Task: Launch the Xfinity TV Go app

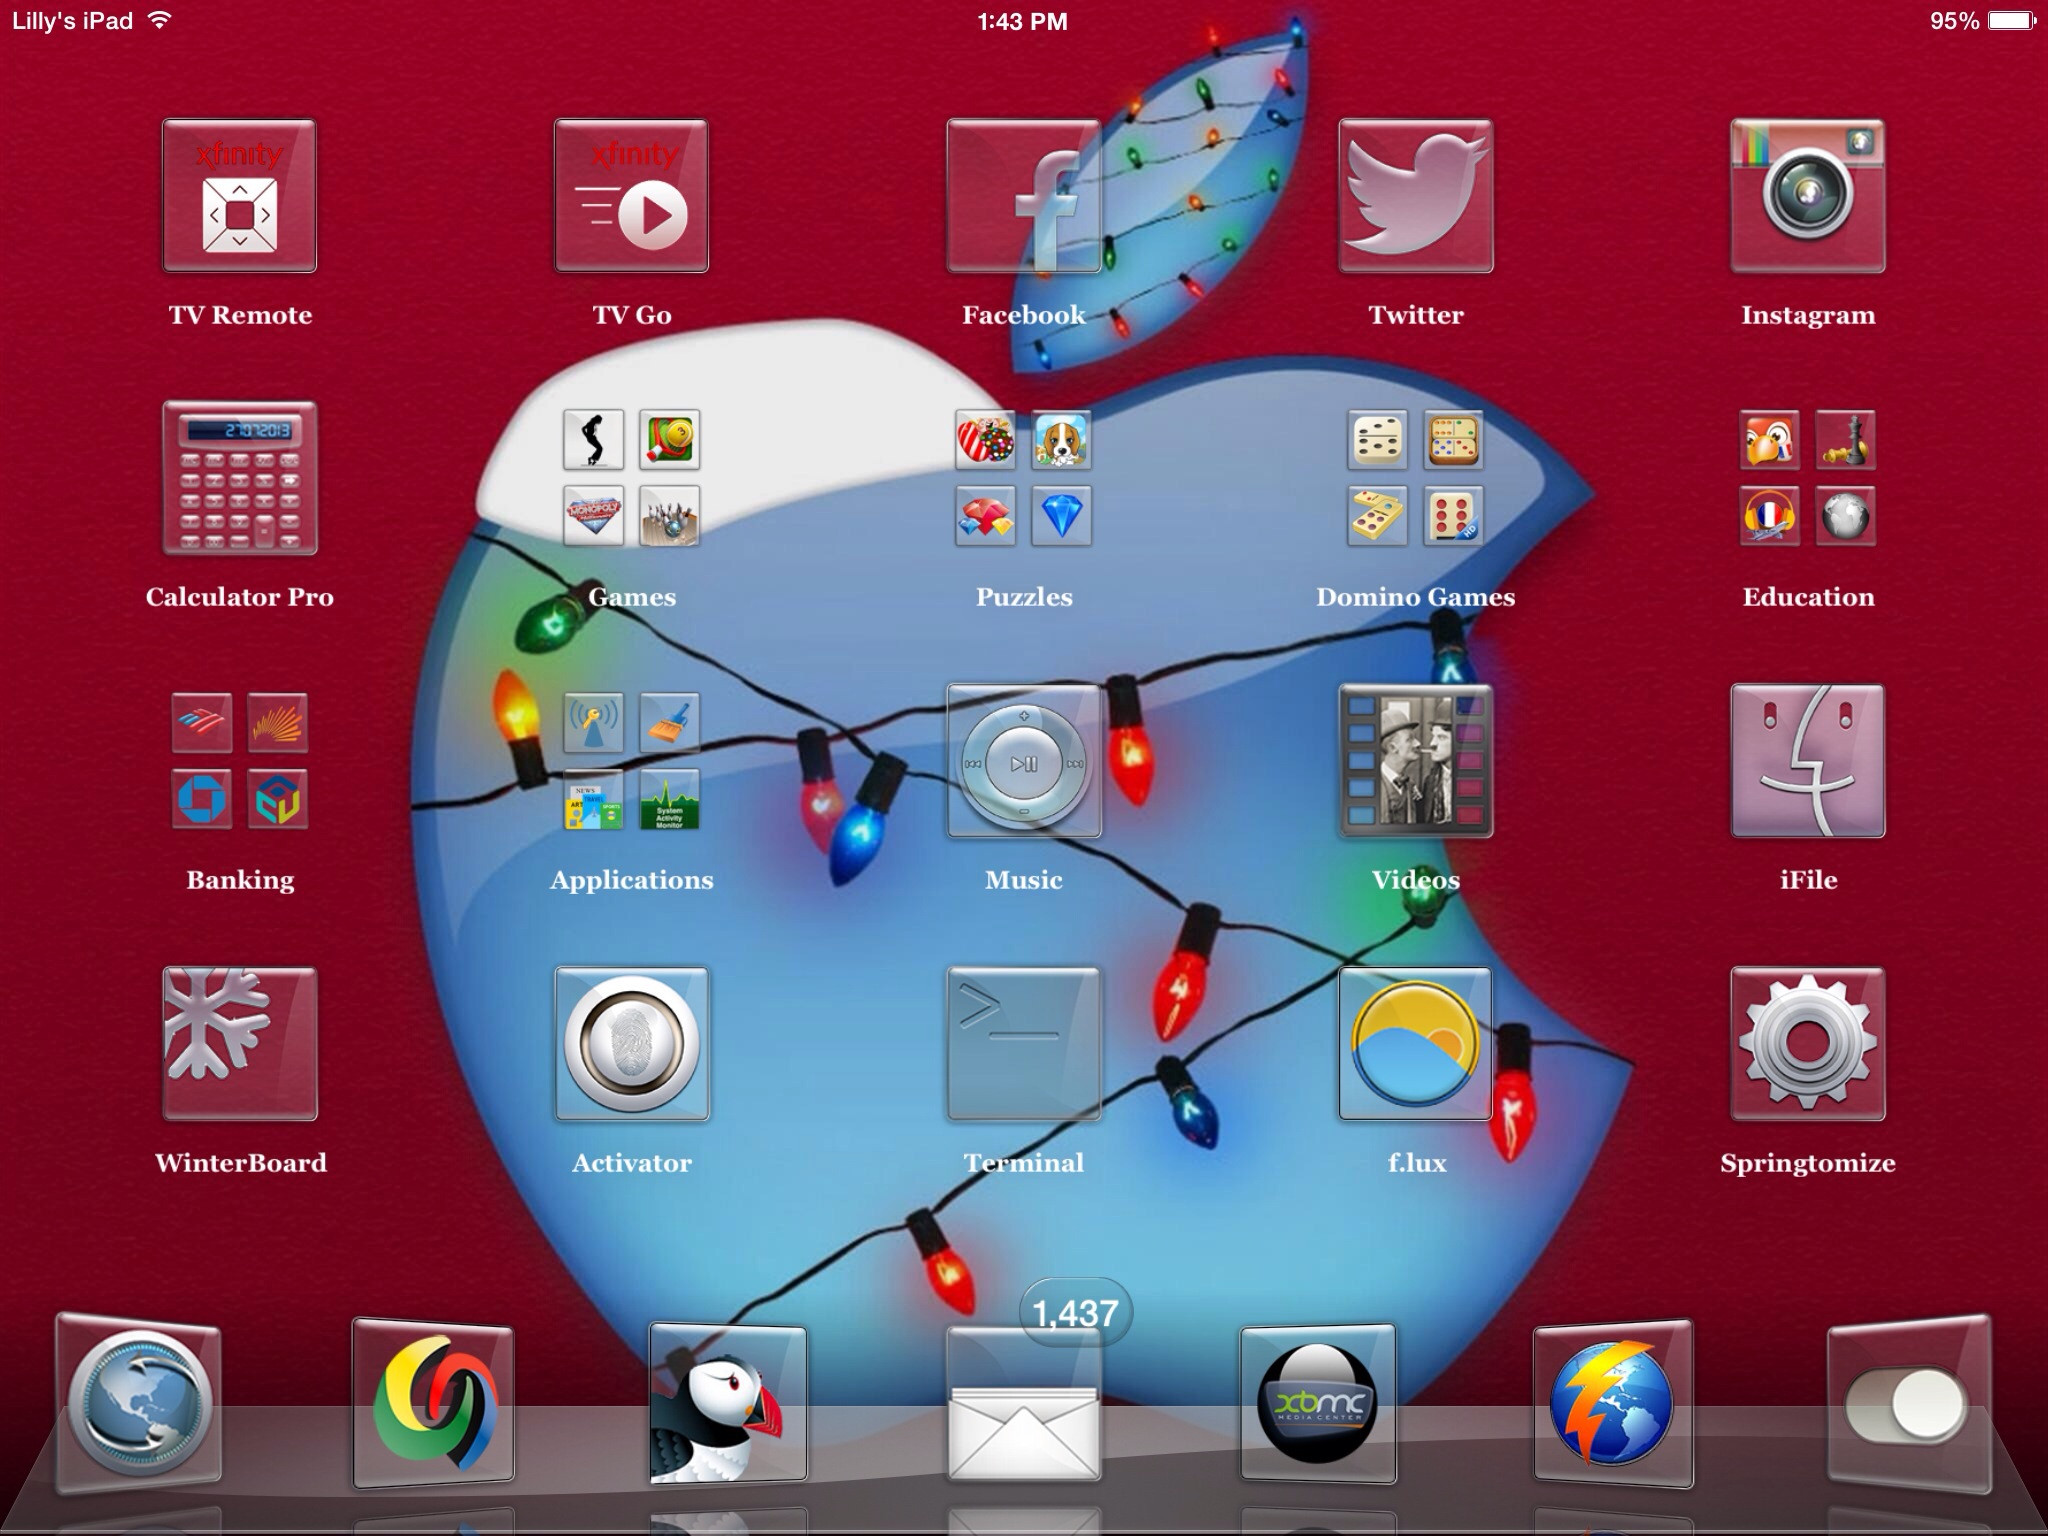Action: coord(632,196)
